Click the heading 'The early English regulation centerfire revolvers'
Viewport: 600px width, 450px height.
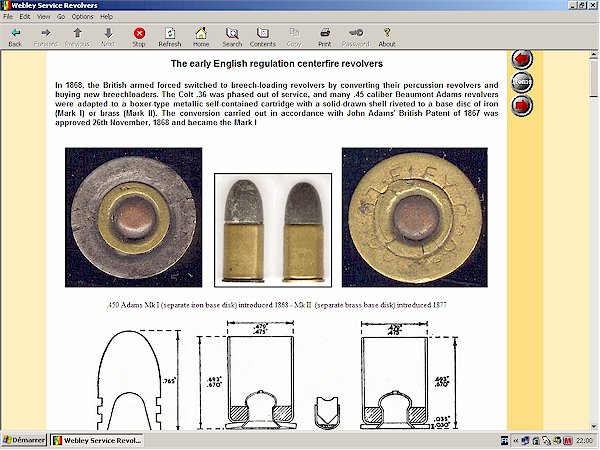point(277,64)
